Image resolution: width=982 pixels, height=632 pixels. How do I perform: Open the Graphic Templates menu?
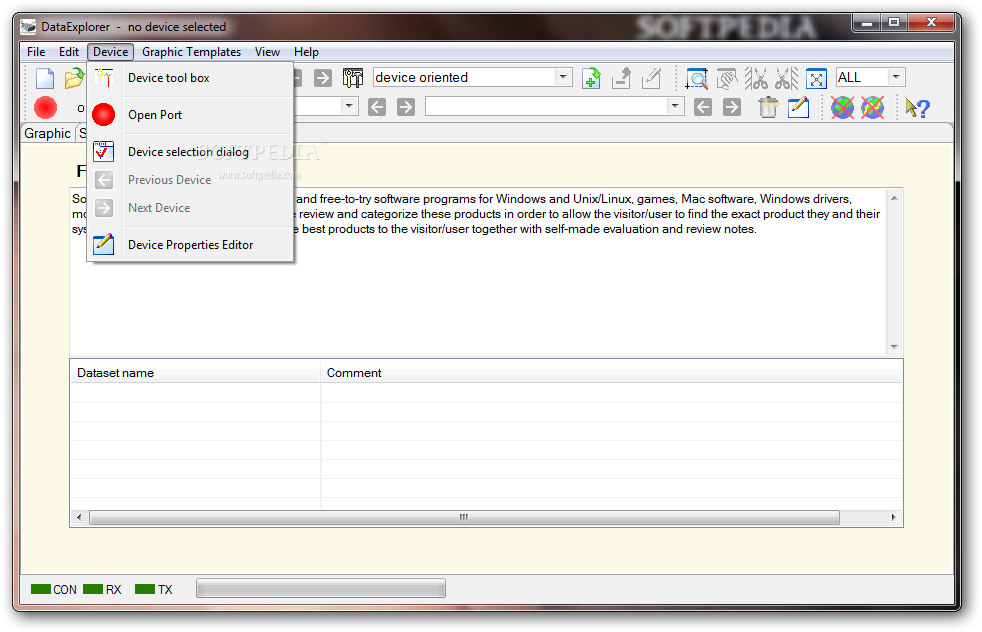click(191, 52)
